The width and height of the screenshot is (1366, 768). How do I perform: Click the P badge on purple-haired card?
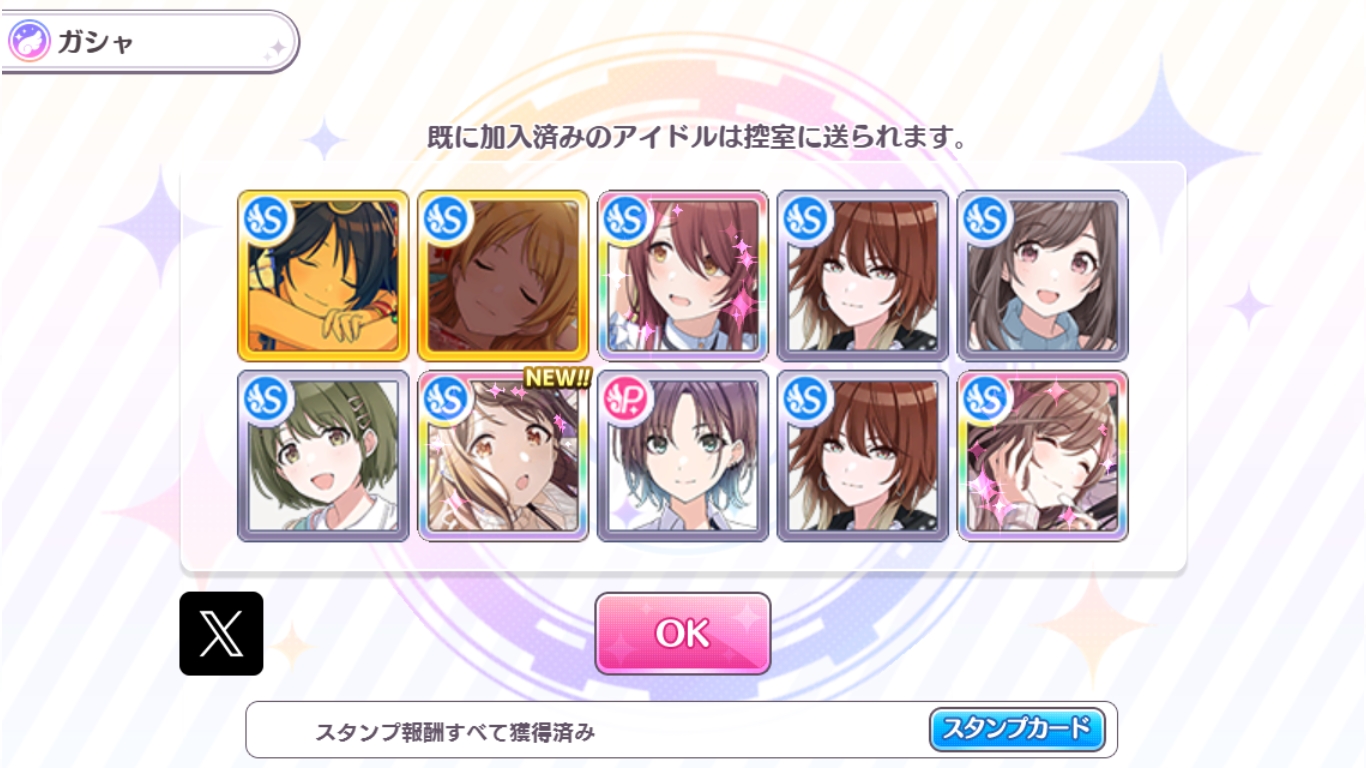point(626,399)
